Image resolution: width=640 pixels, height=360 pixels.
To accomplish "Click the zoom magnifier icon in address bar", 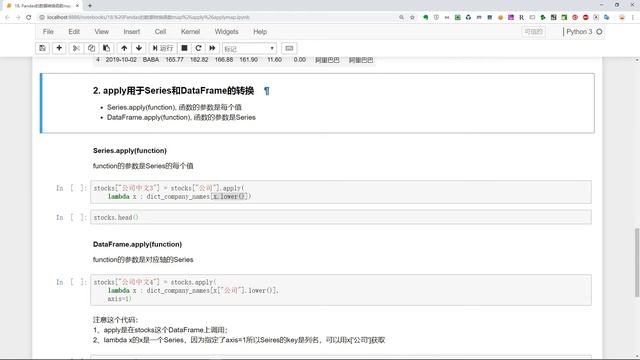I will 401,17.
